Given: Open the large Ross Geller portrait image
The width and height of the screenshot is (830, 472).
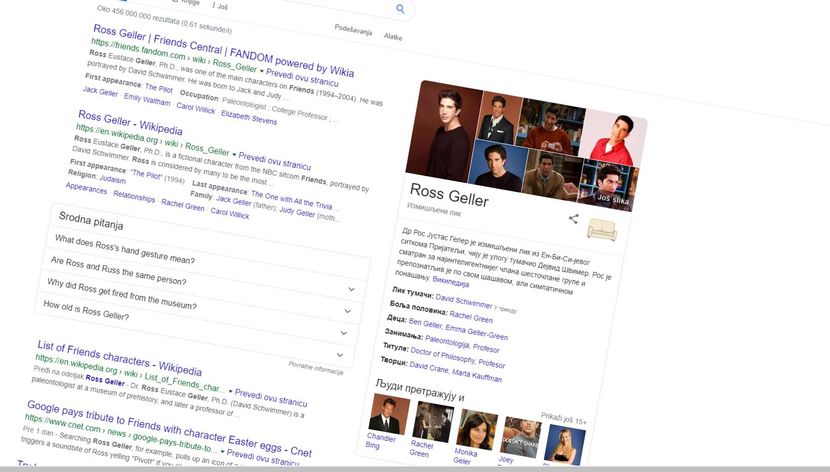Looking at the screenshot, I should (443, 133).
